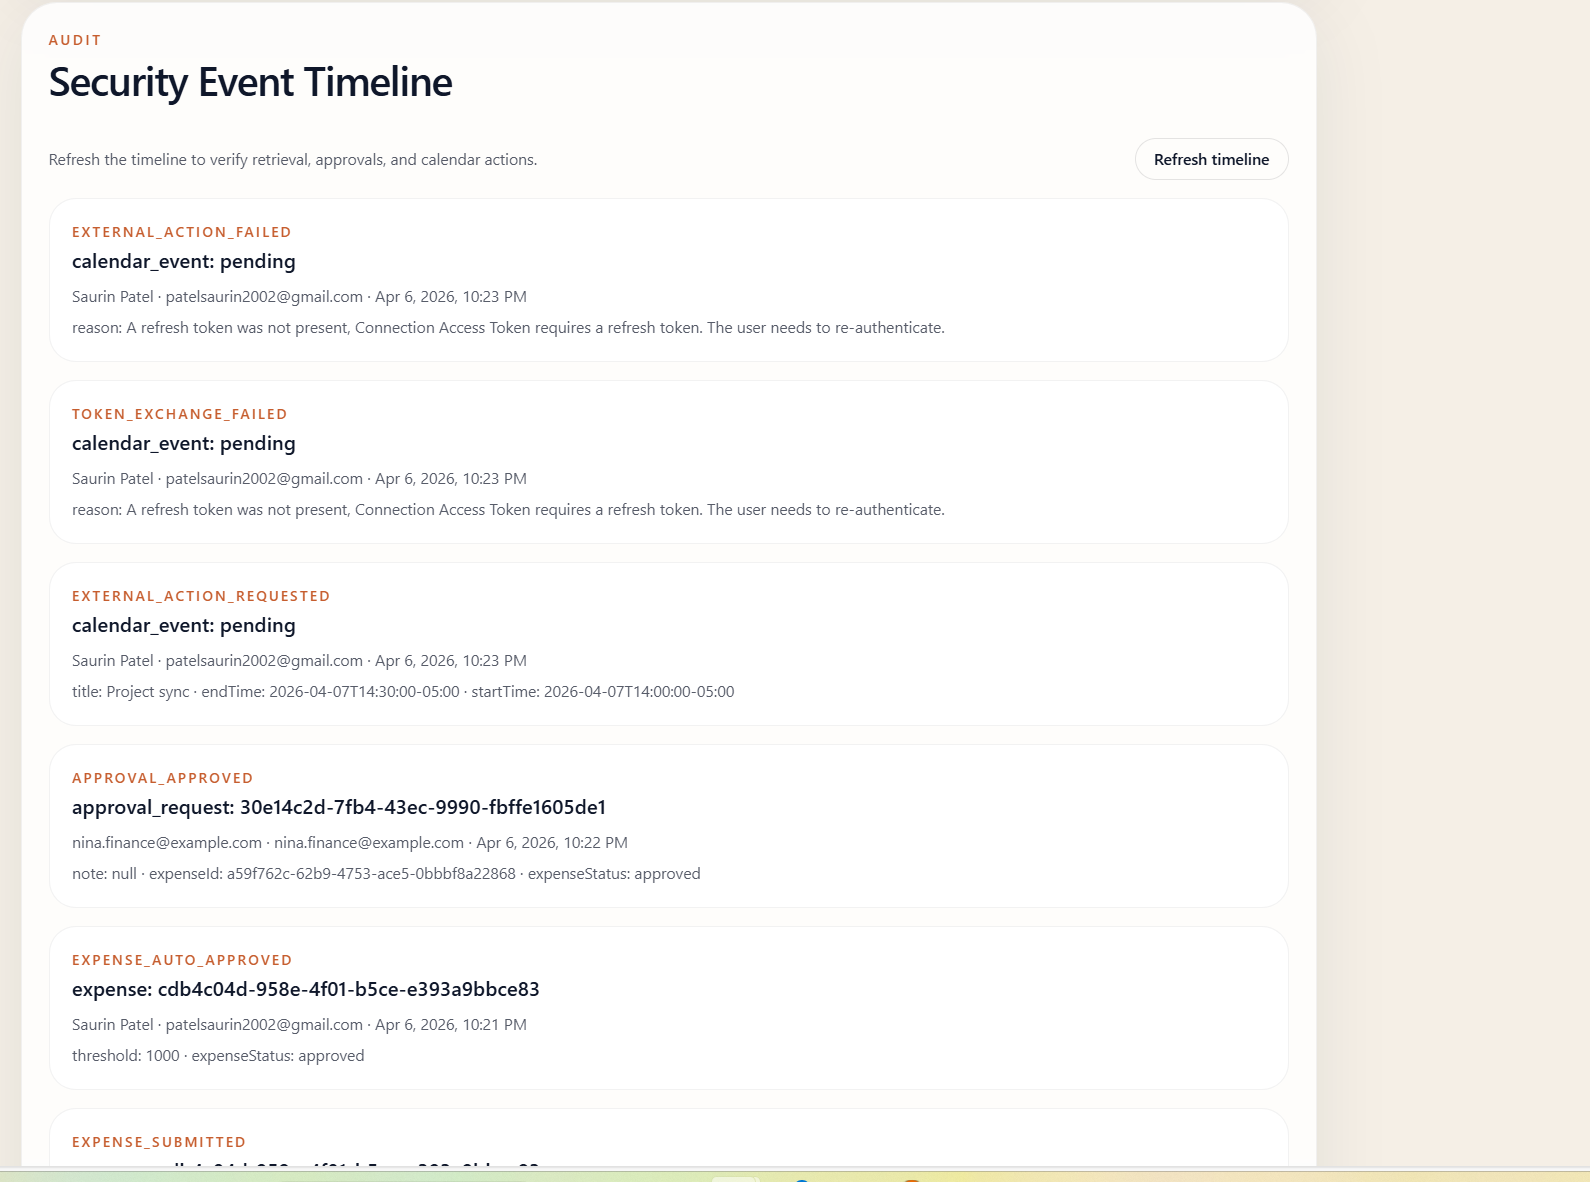Select the EXPENSE_AUTO_APPROVED event label
Screen dimensions: 1590x1182
point(182,960)
